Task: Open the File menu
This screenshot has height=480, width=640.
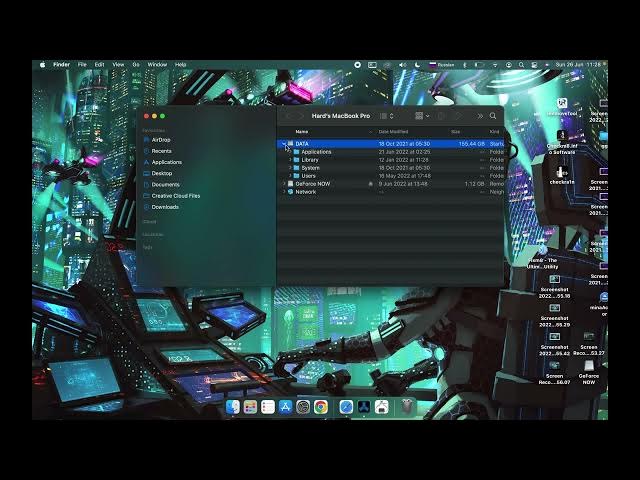Action: [x=82, y=64]
